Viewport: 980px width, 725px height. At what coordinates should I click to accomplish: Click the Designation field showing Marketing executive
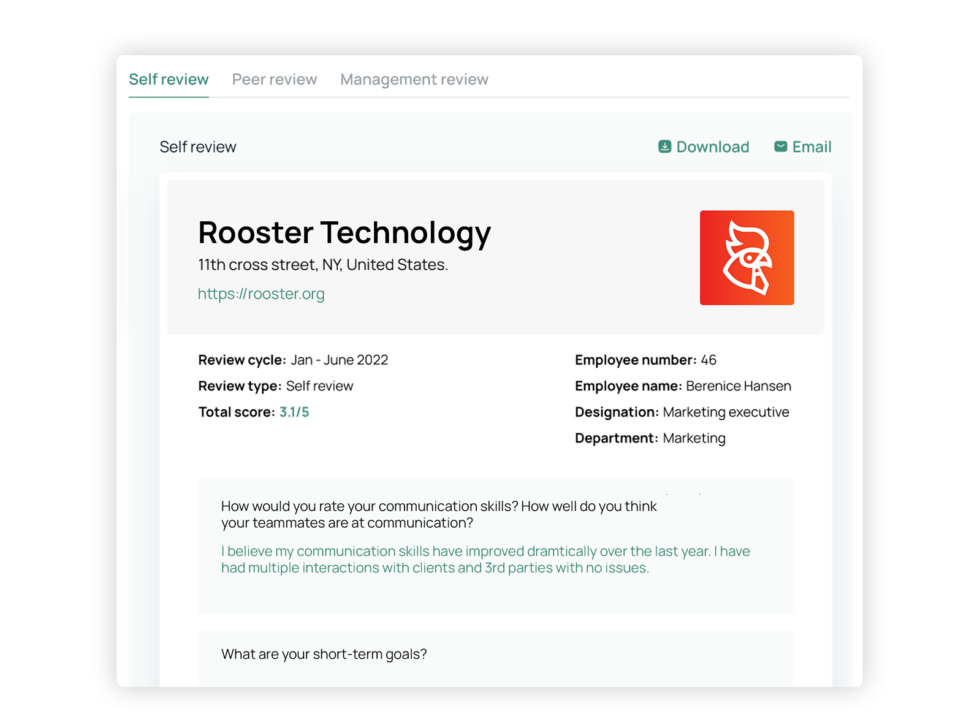(x=680, y=411)
